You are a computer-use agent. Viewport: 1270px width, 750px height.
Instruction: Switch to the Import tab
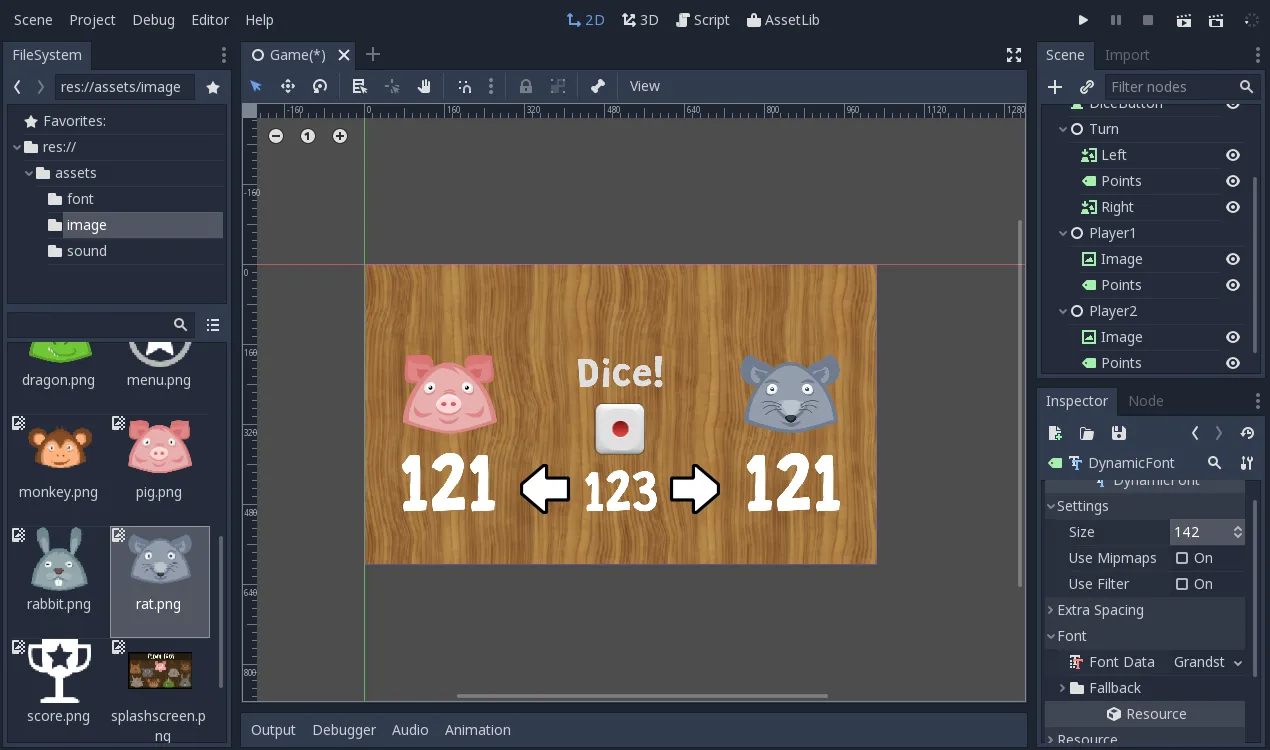[1127, 55]
